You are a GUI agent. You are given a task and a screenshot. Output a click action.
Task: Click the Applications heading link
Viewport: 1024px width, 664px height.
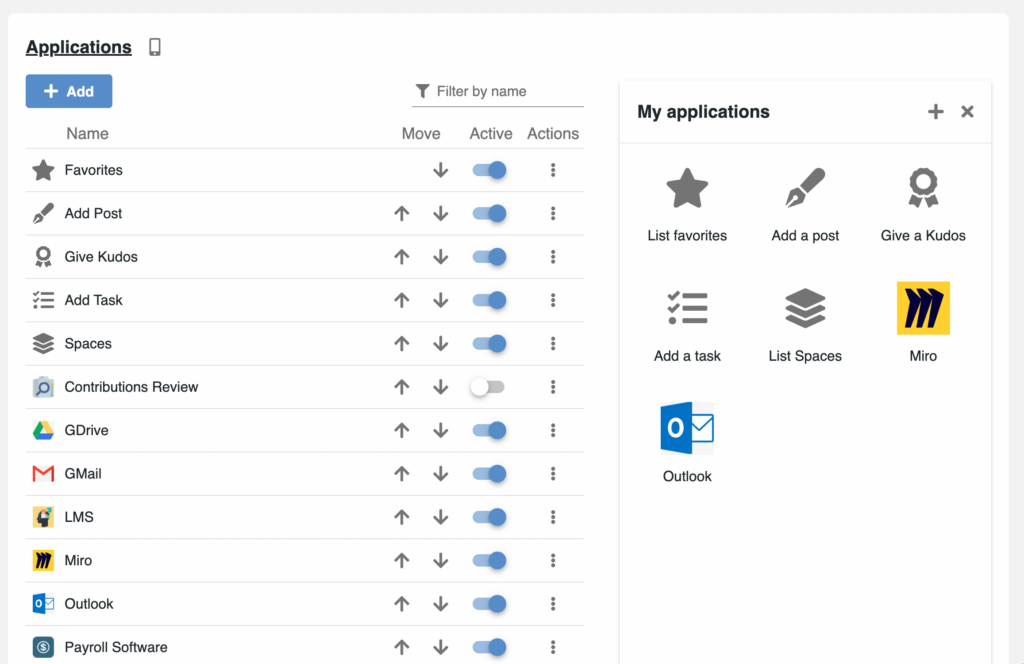pos(79,47)
